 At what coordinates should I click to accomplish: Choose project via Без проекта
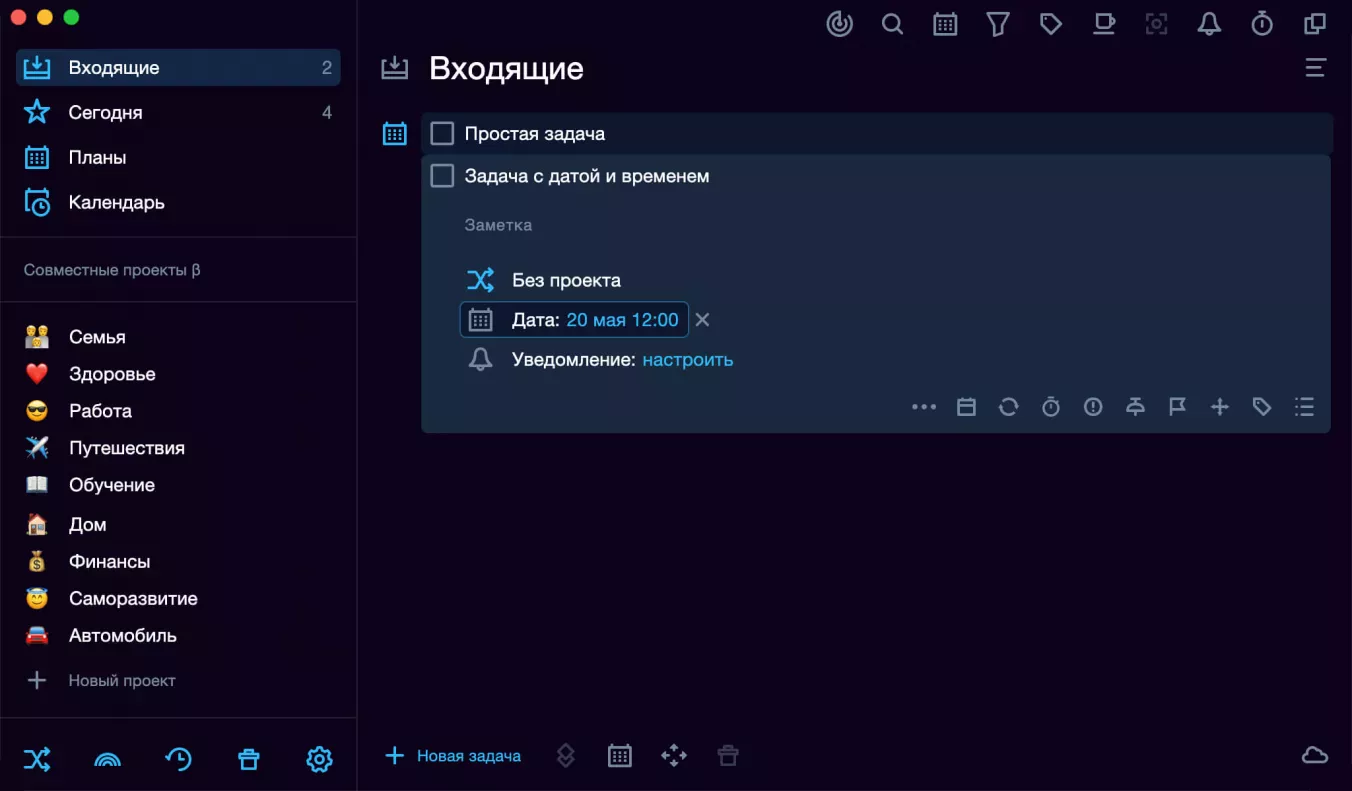(566, 281)
